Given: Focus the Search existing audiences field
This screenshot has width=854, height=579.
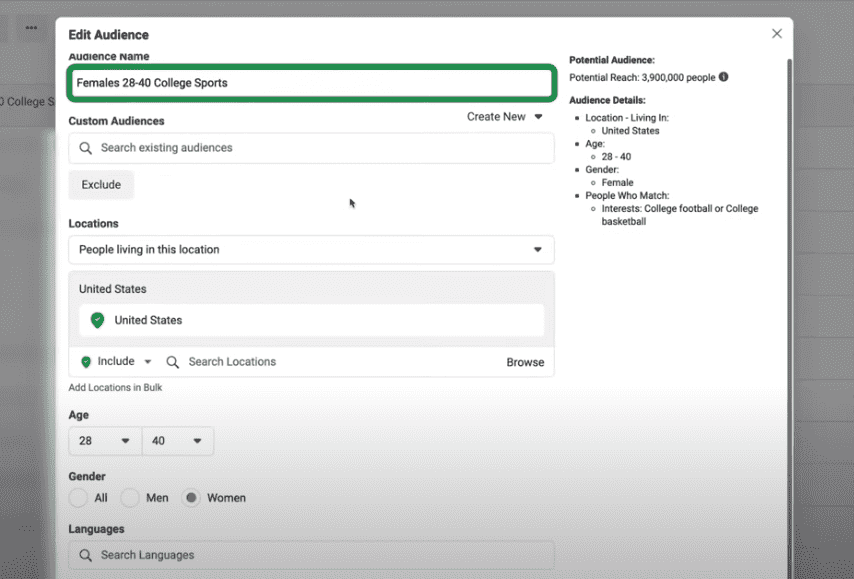Looking at the screenshot, I should point(312,148).
